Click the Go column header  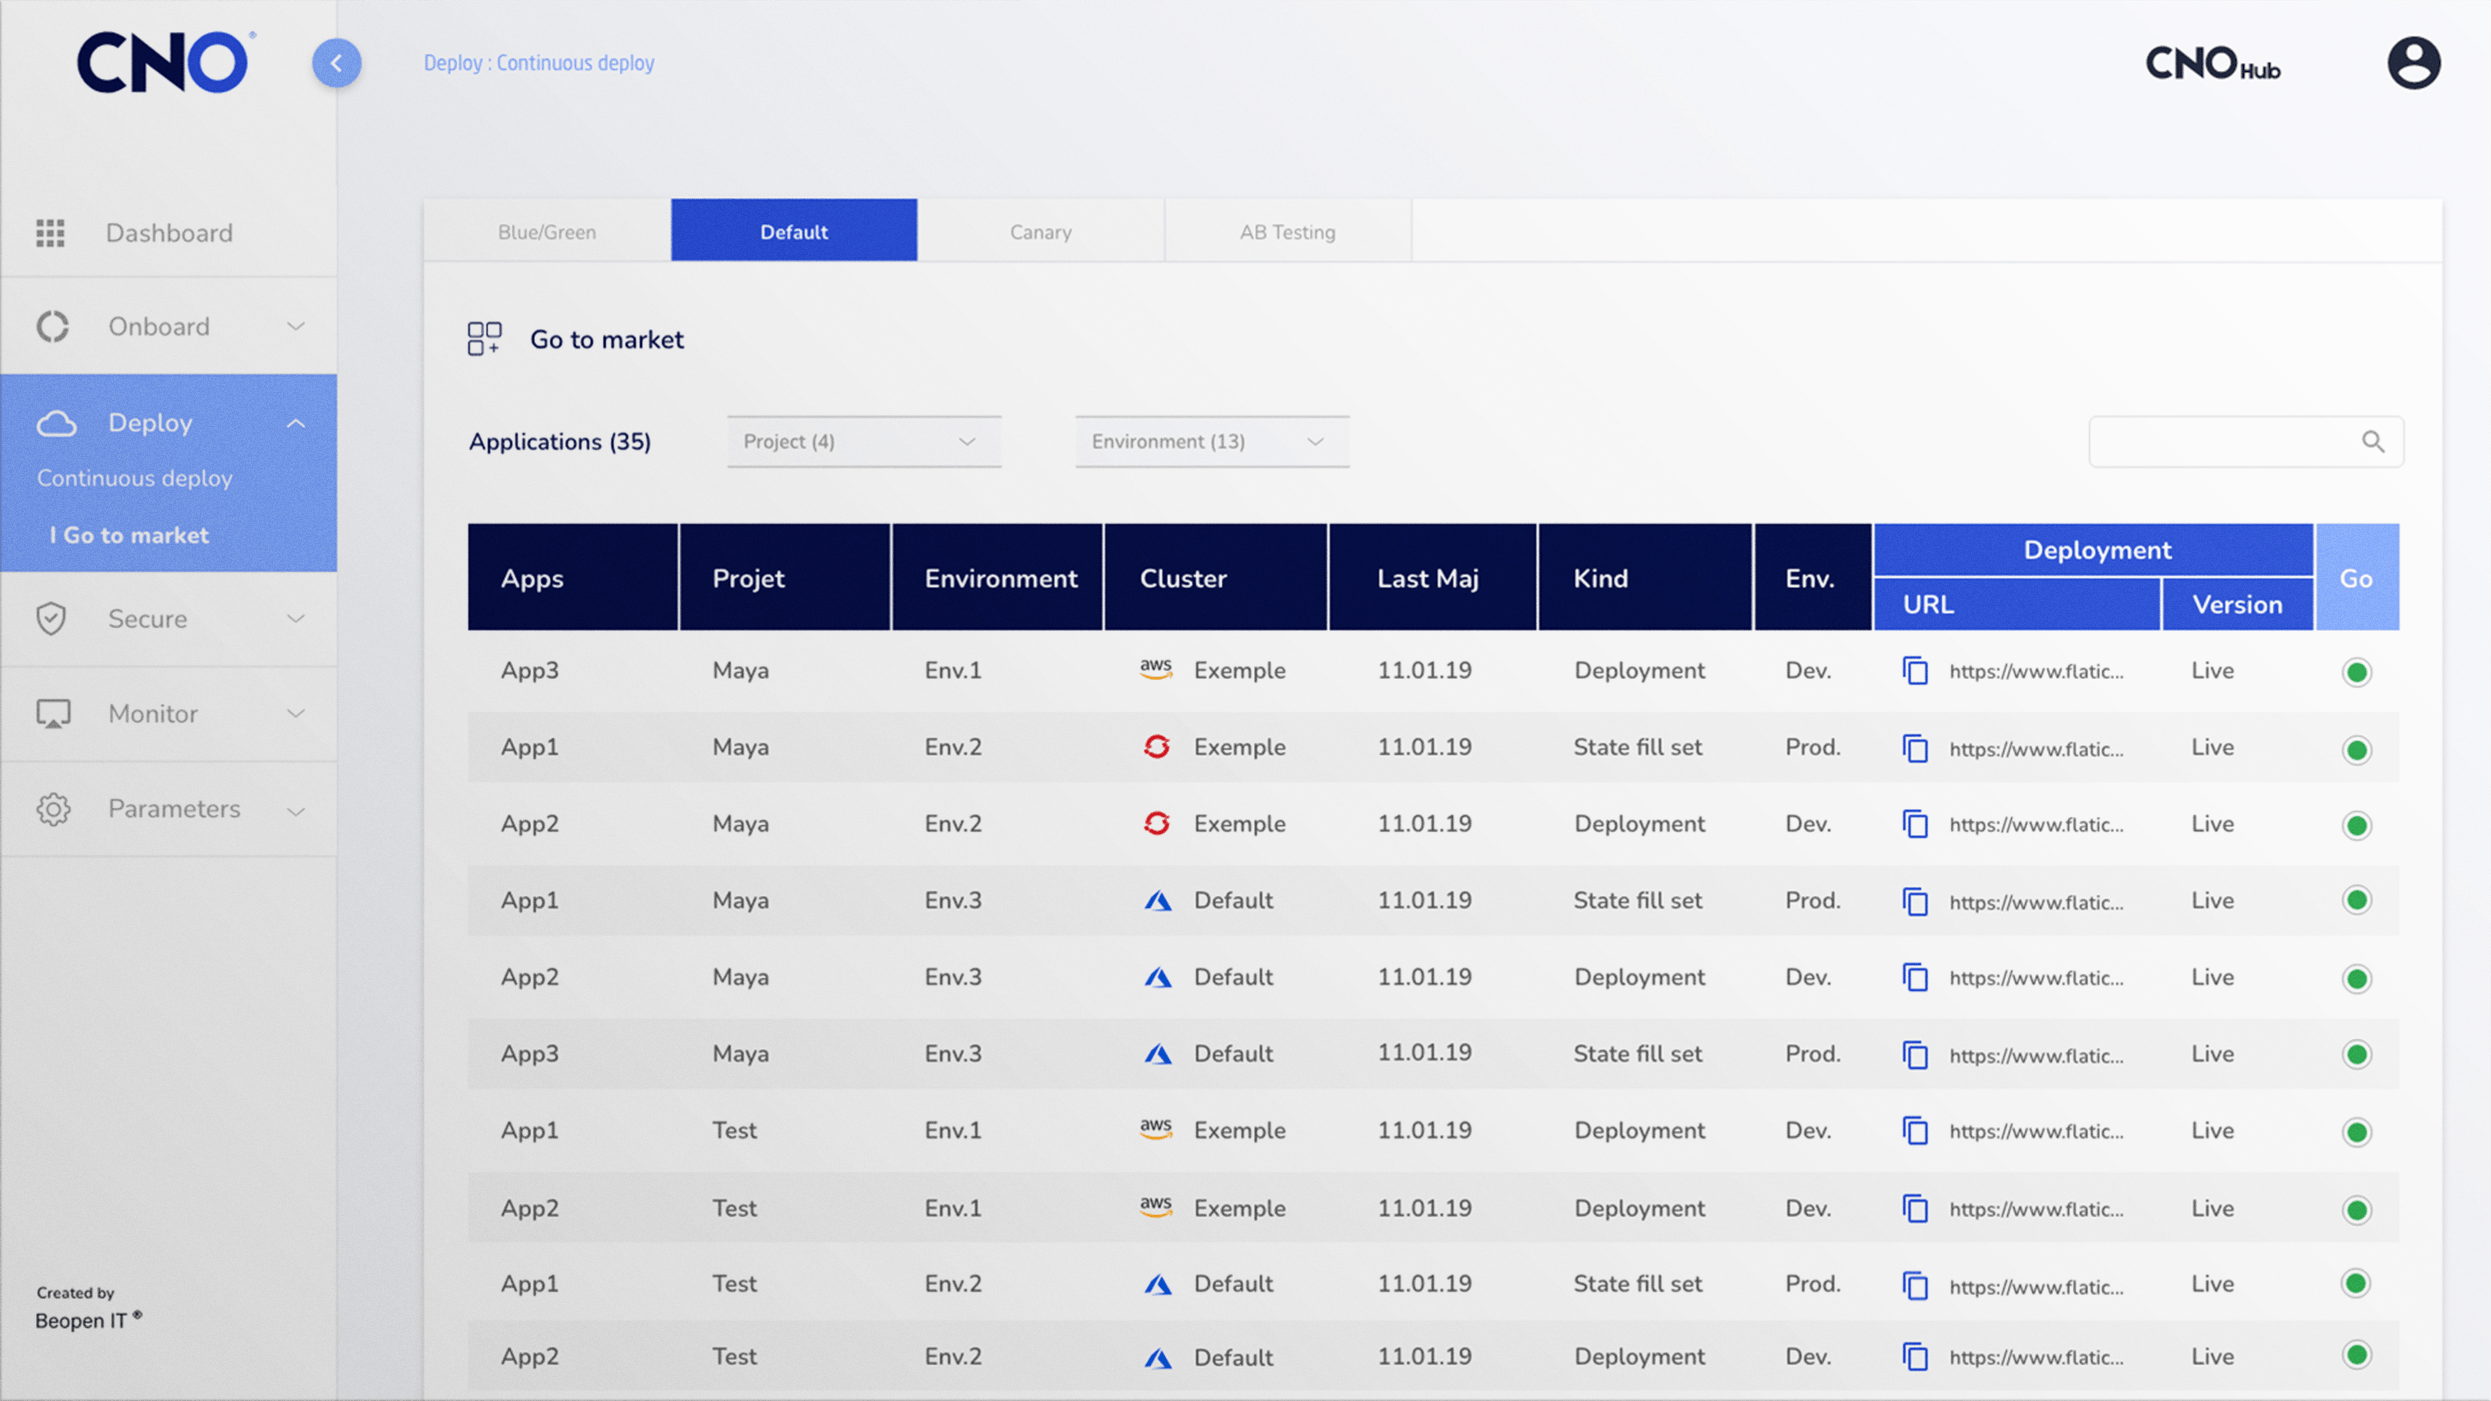tap(2357, 577)
